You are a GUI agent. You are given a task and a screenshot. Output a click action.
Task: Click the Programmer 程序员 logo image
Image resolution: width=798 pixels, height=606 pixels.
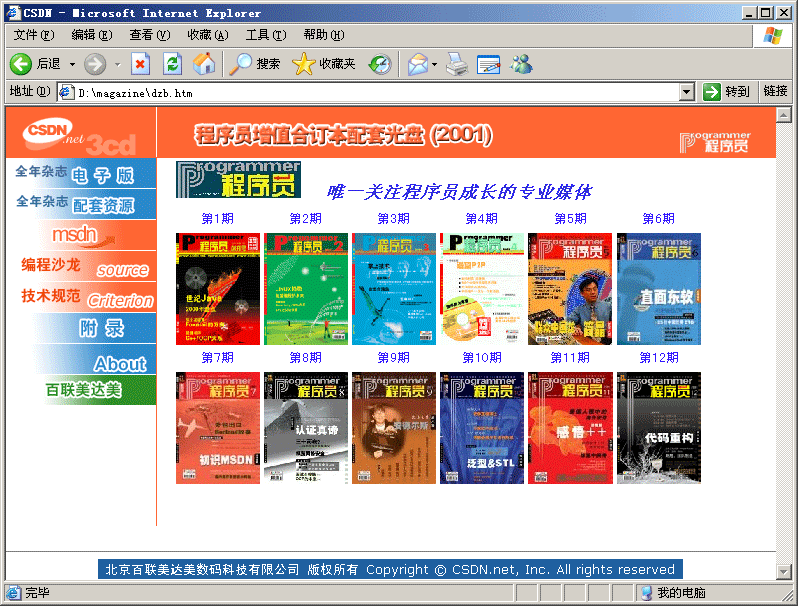click(238, 180)
